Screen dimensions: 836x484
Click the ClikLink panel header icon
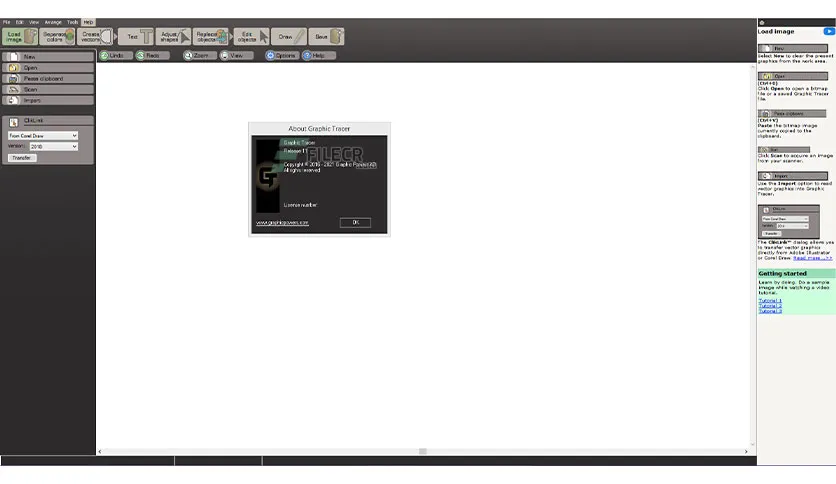point(13,122)
